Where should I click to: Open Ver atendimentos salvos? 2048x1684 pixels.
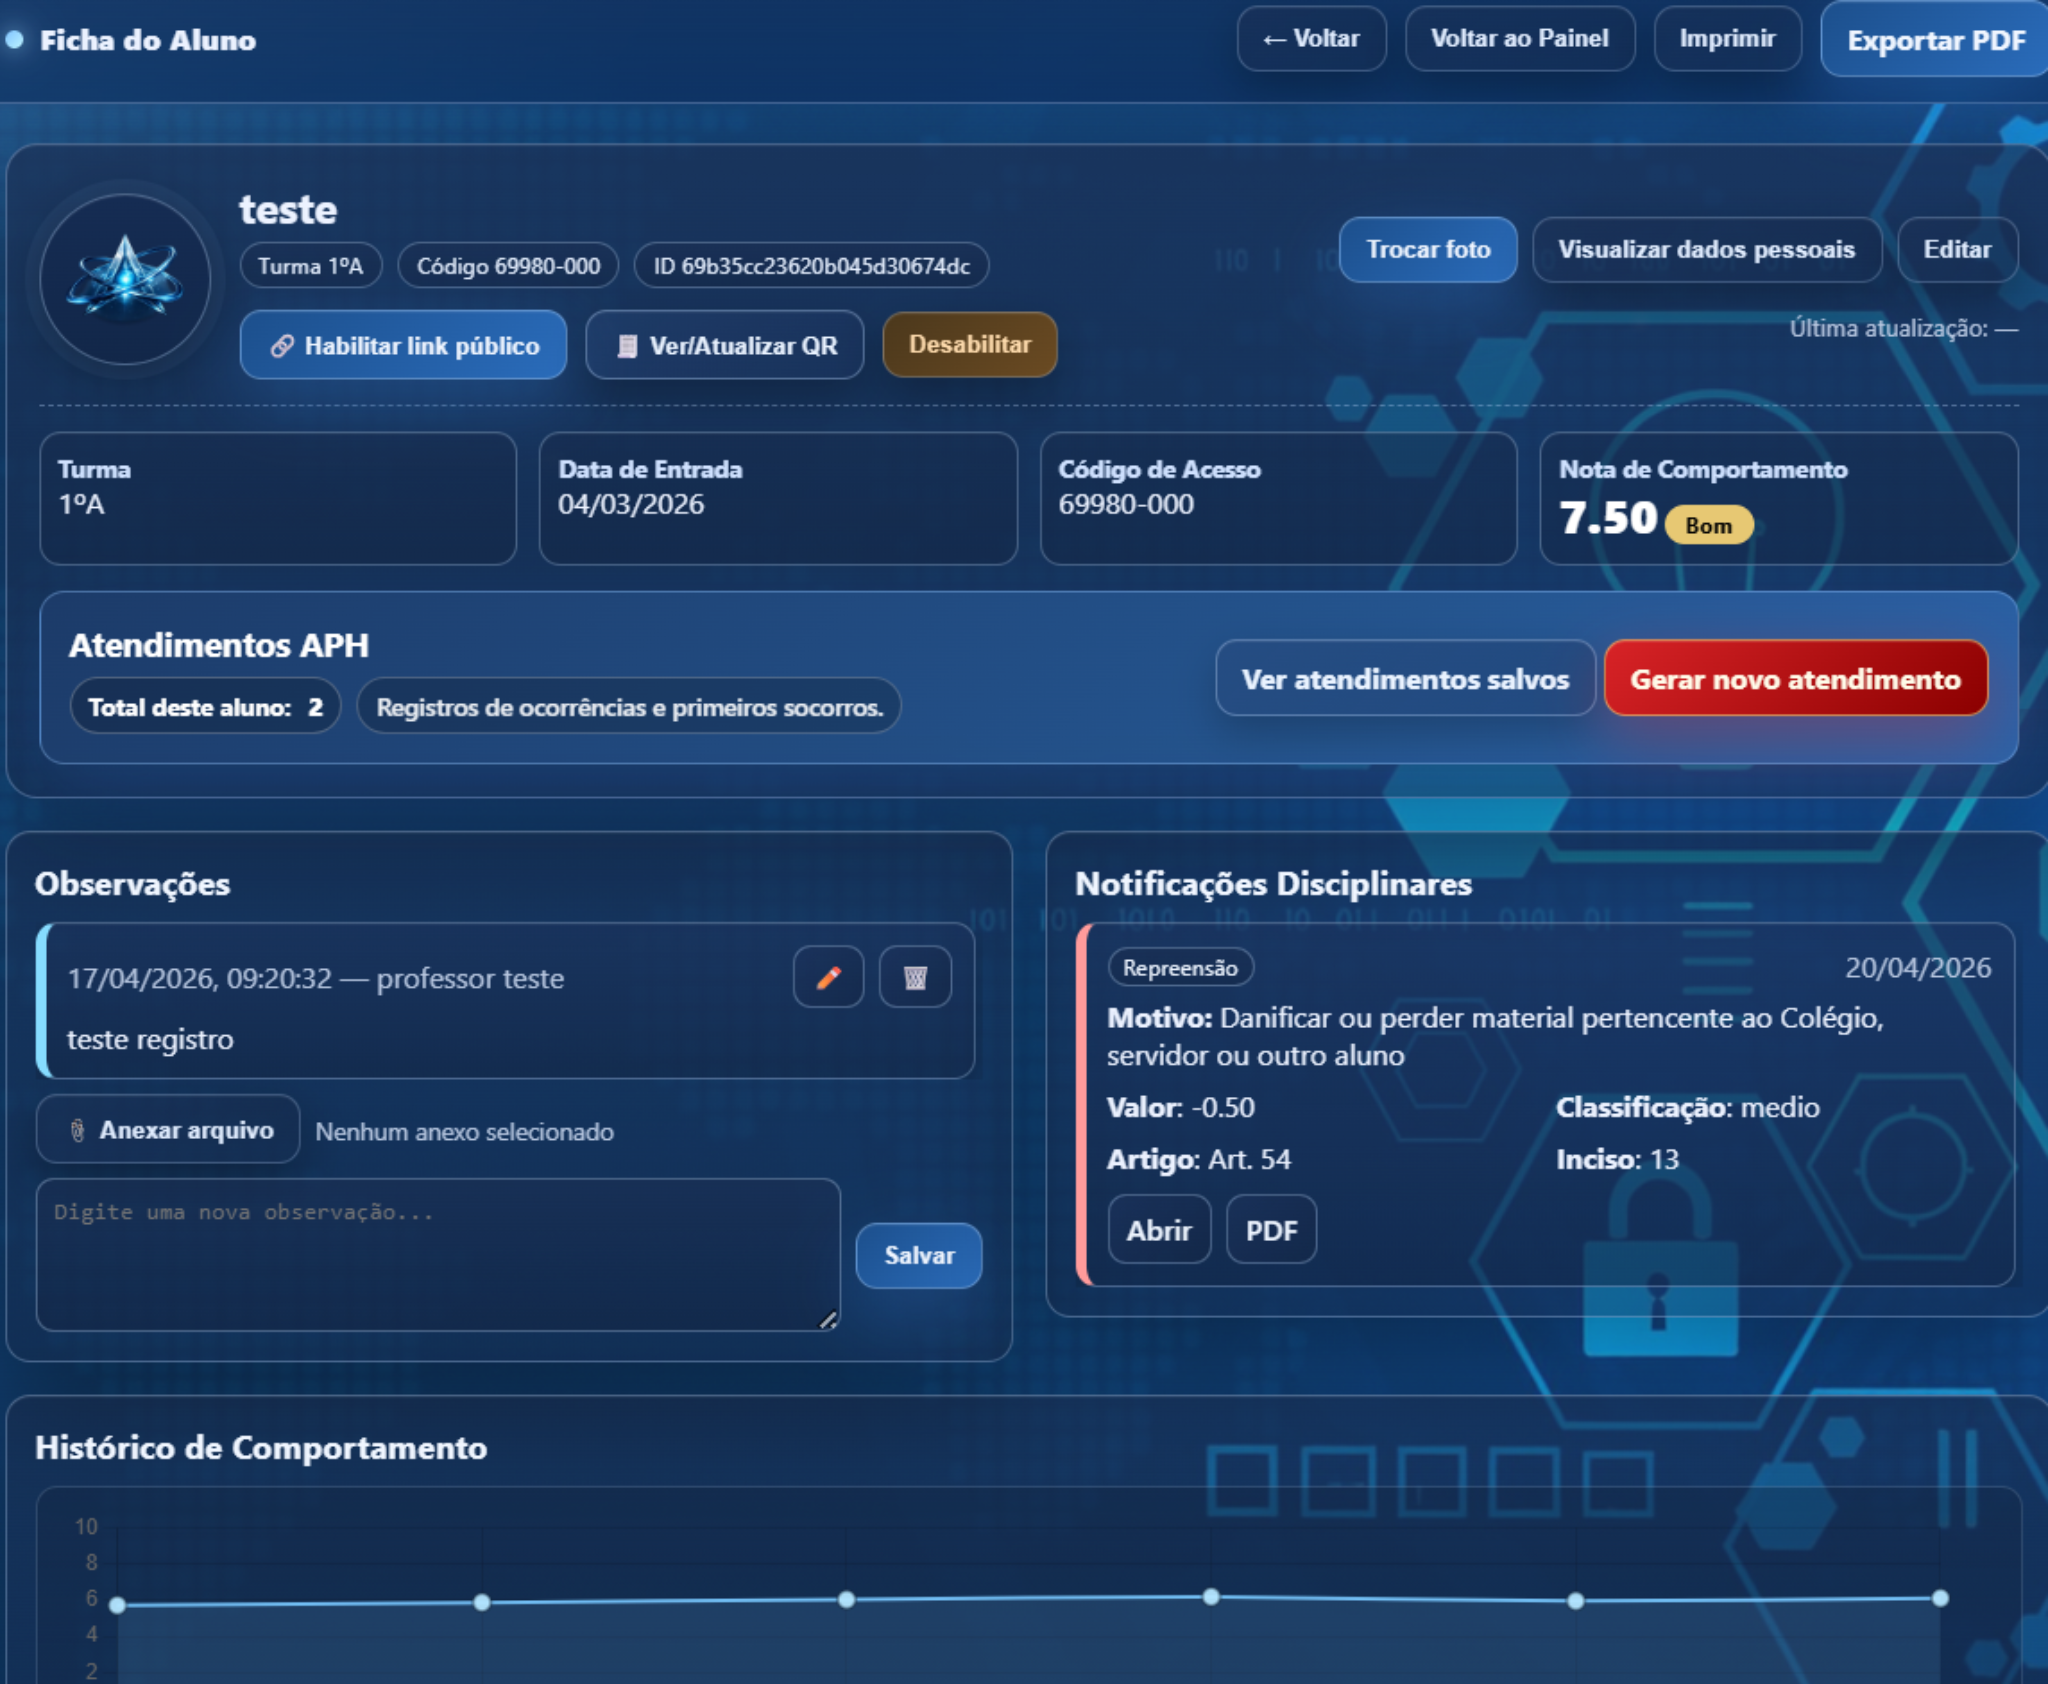click(x=1405, y=679)
